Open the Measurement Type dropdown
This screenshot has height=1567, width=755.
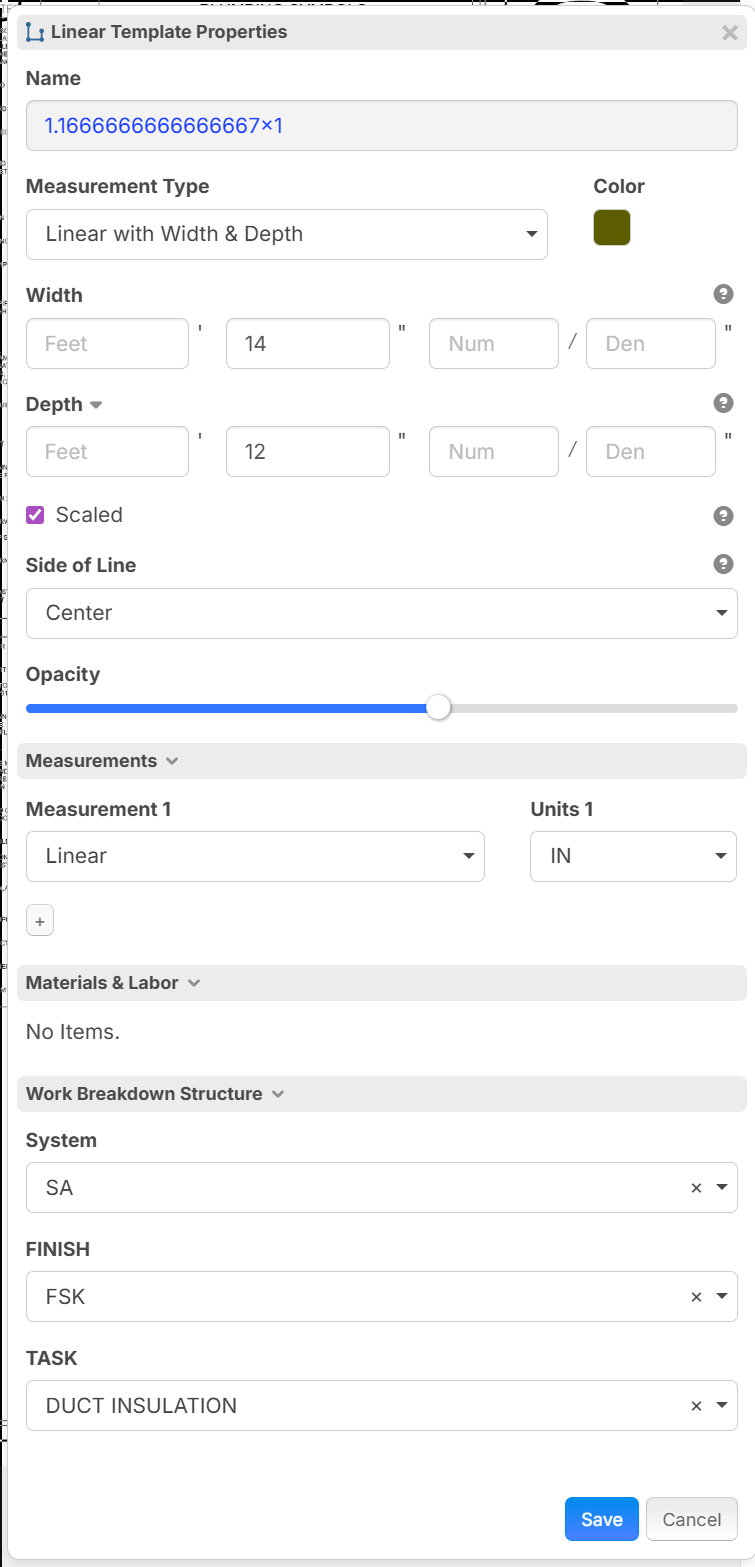tap(286, 234)
